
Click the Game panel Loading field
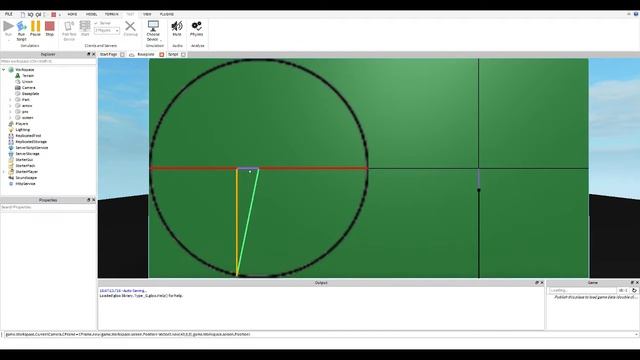tap(582, 290)
